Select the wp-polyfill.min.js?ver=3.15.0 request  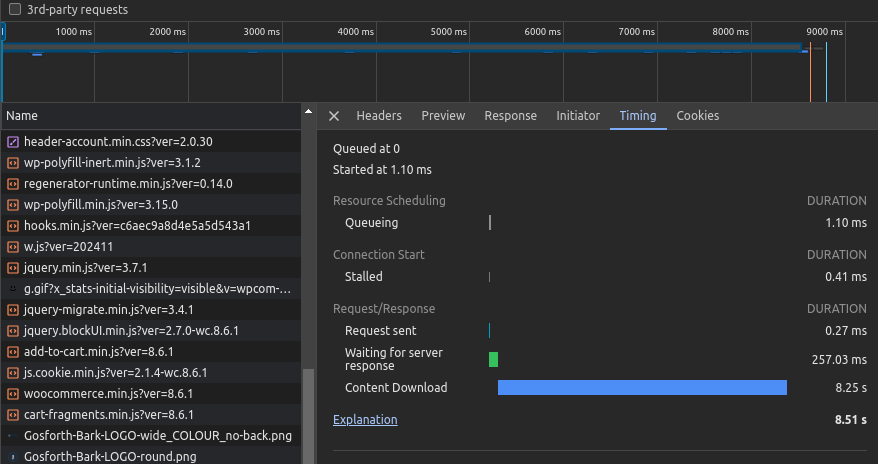coord(151,205)
